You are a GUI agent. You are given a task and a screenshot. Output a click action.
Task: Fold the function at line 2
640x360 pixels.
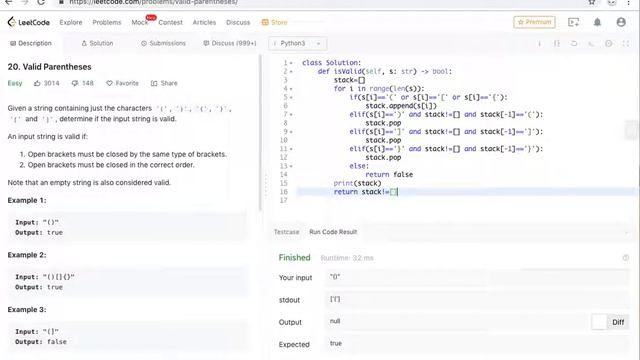(291, 72)
